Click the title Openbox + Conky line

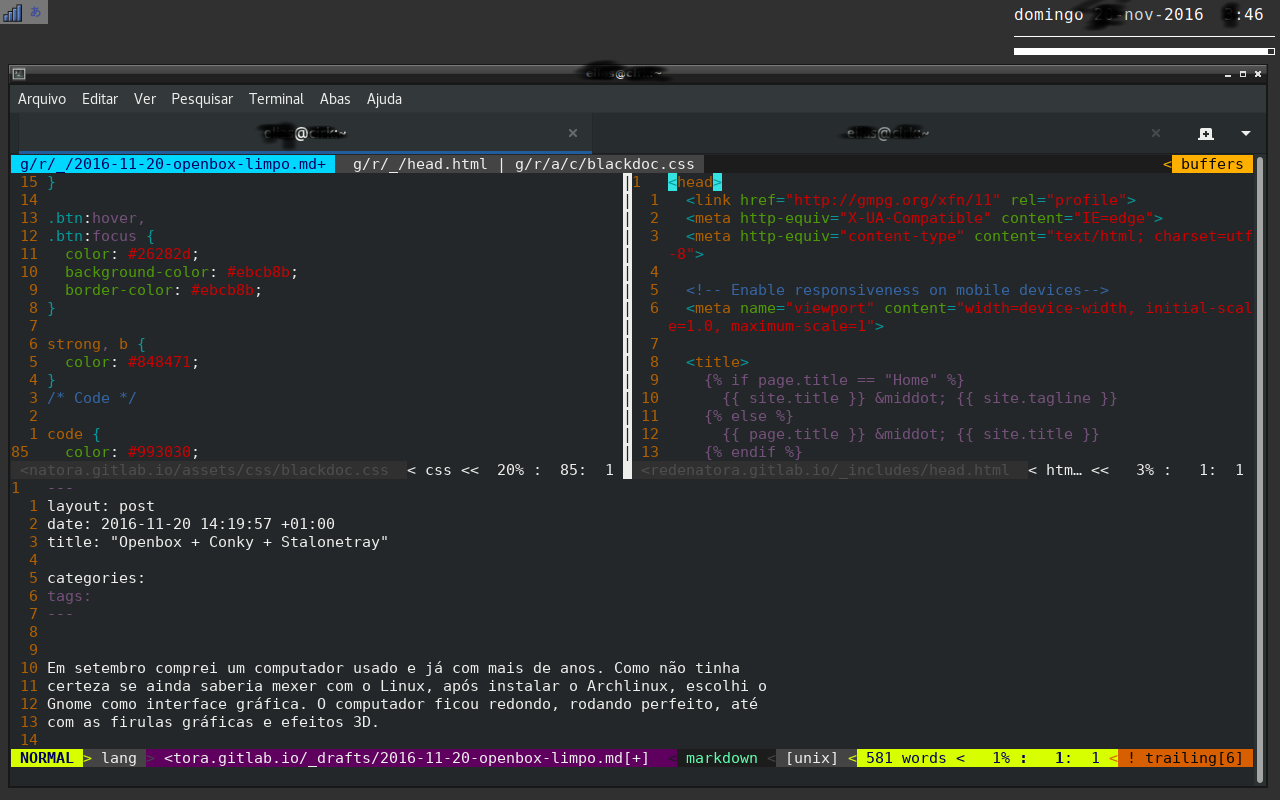pyautogui.click(x=218, y=542)
